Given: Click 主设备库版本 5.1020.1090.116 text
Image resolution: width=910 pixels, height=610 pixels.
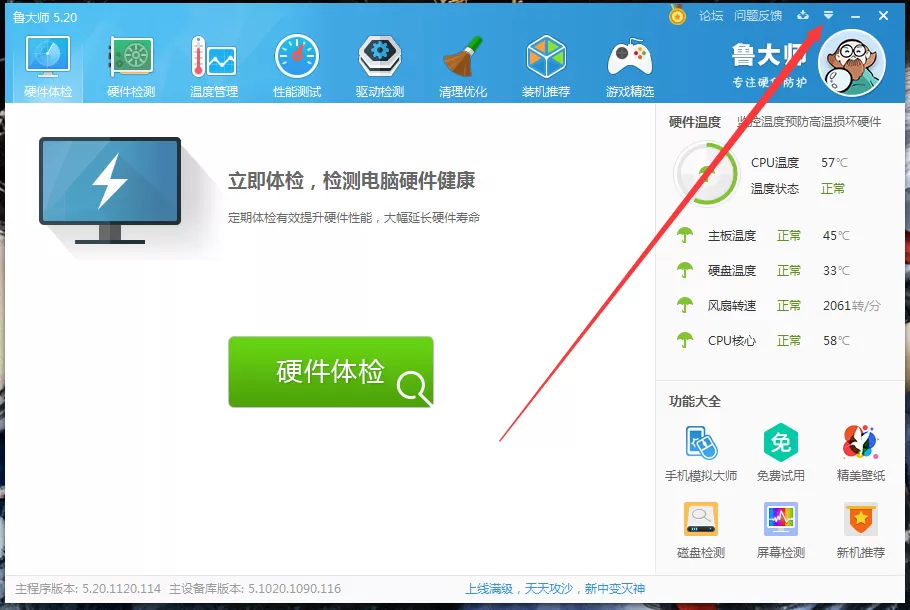Looking at the screenshot, I should 255,589.
